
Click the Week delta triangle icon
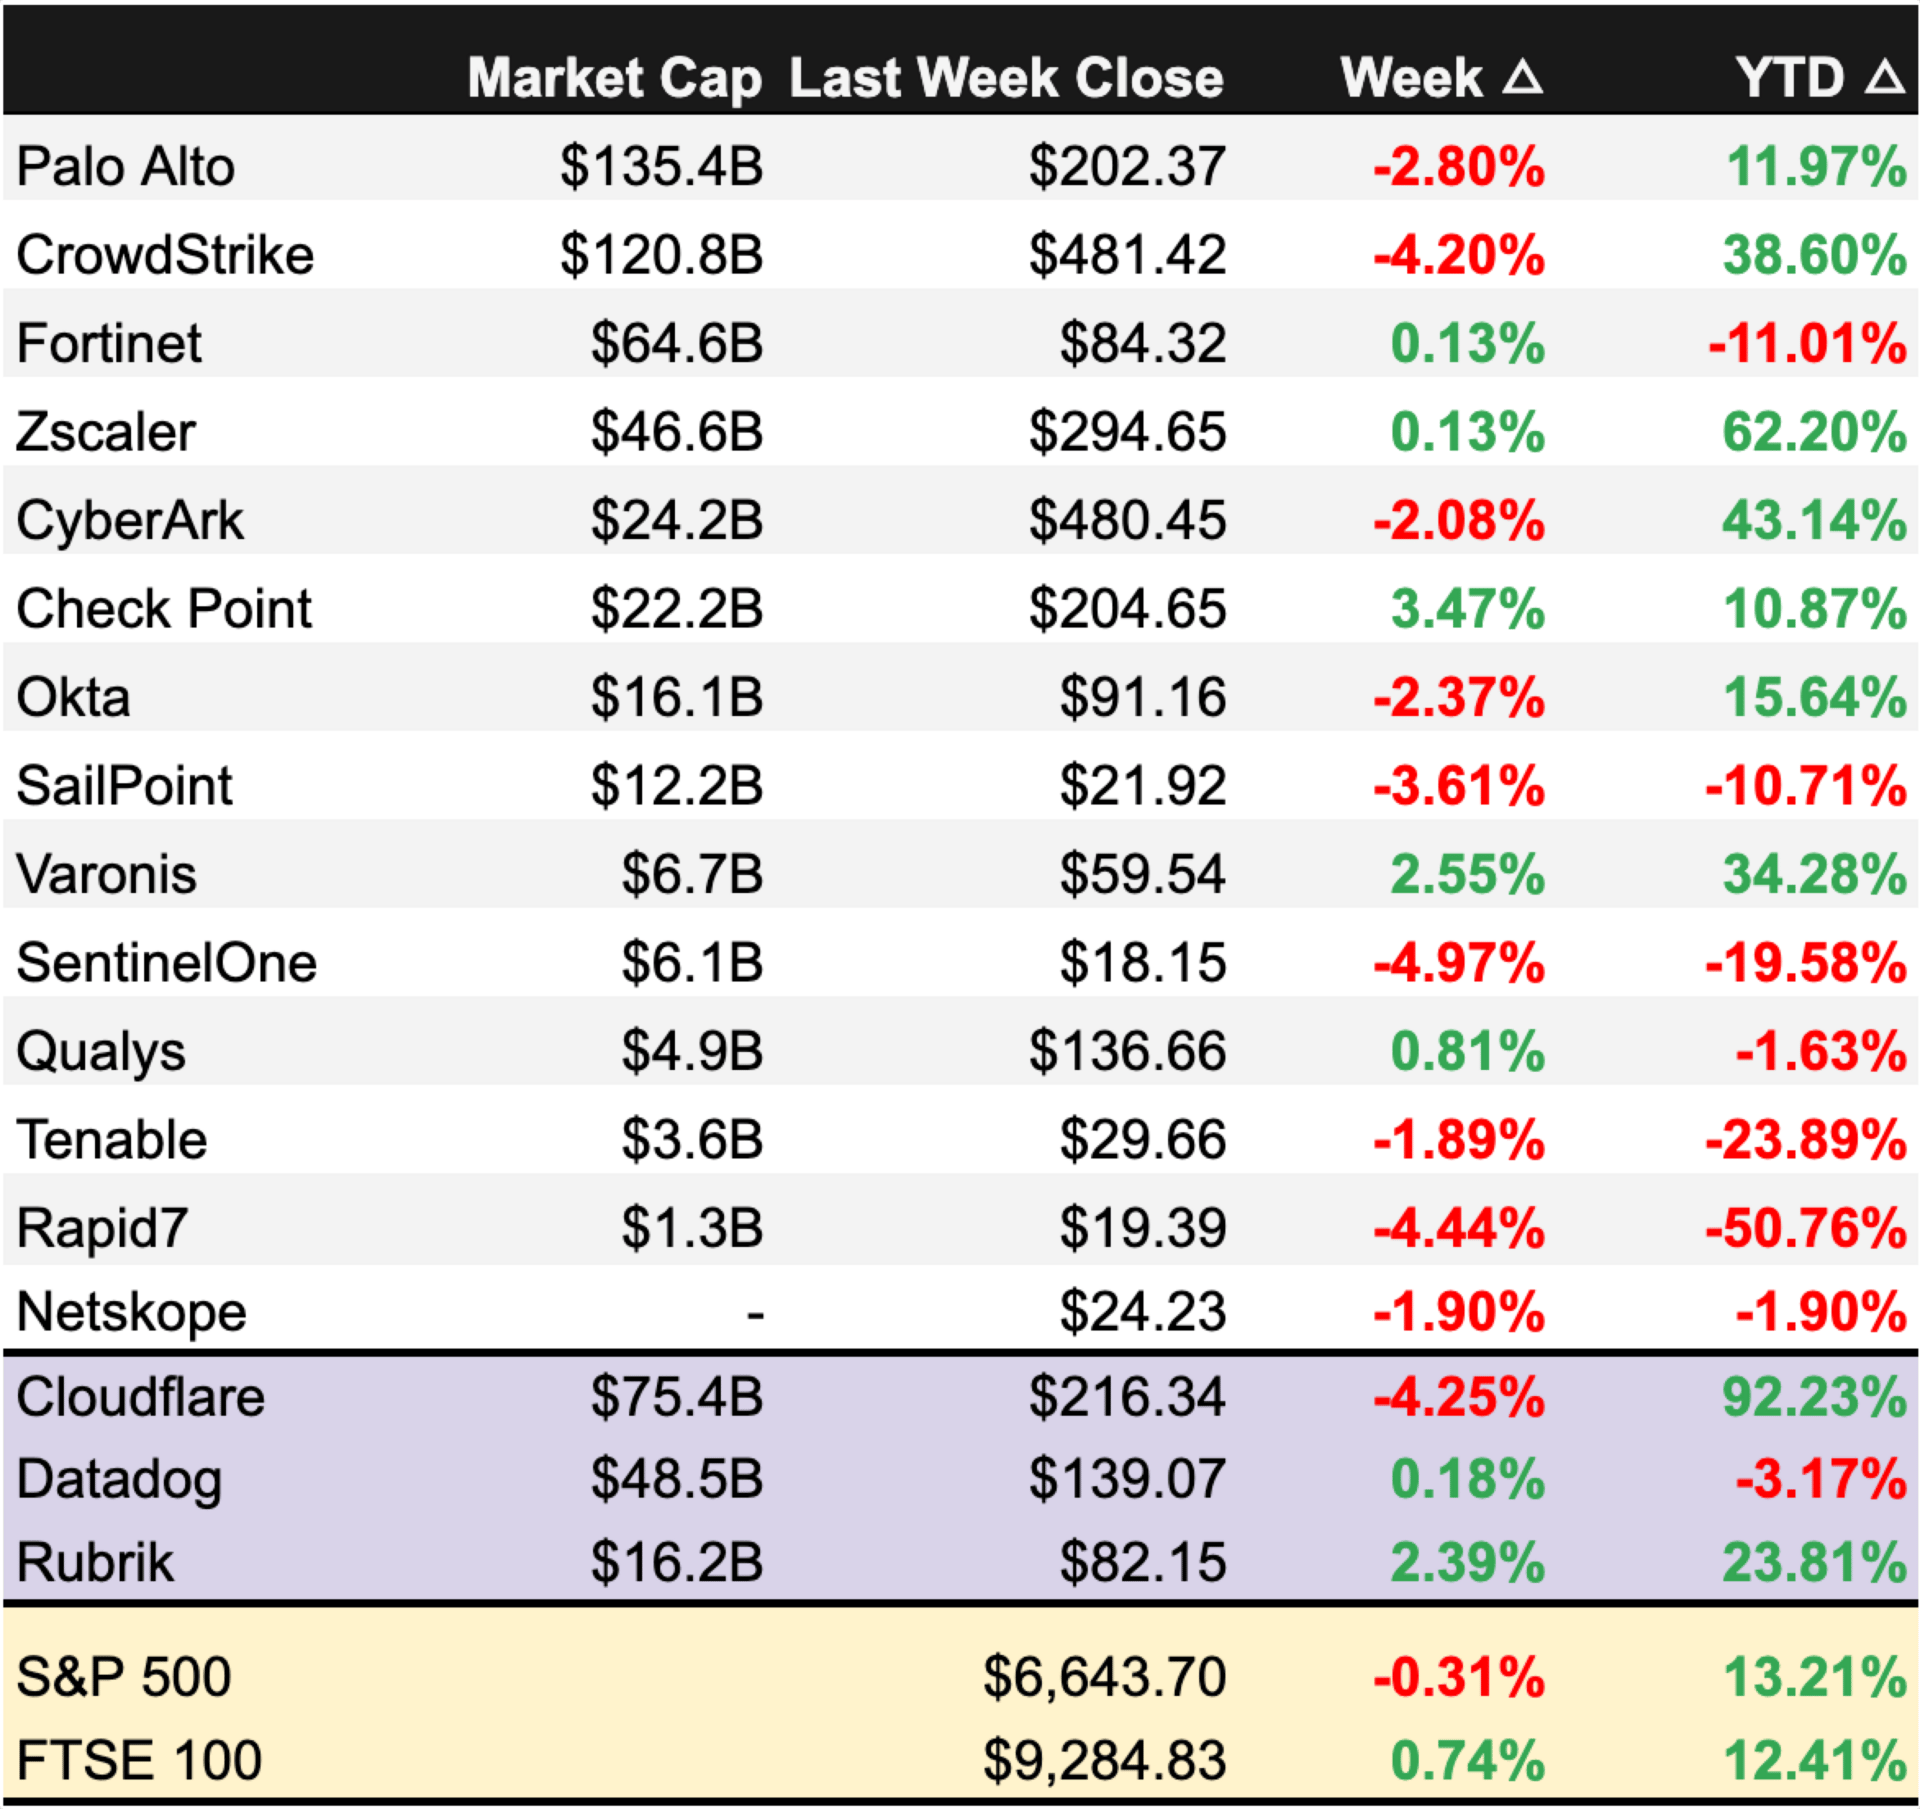[x=1522, y=77]
